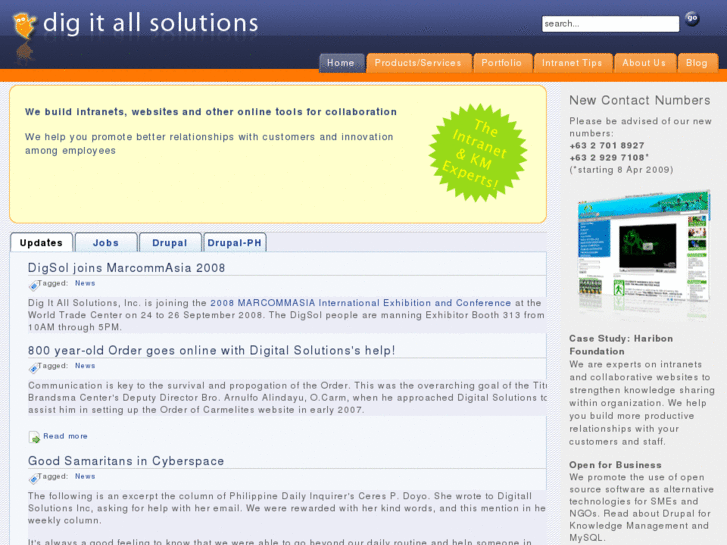Image resolution: width=727 pixels, height=545 pixels.
Task: Click the Read more document icon
Action: click(34, 437)
